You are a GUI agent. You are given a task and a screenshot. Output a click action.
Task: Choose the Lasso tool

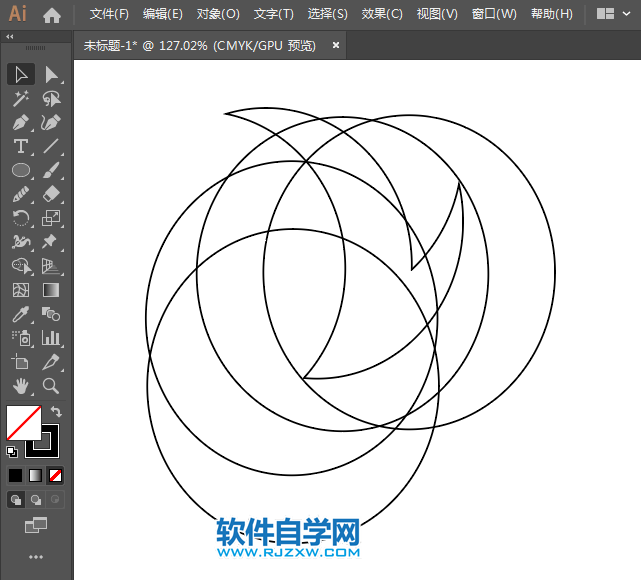coord(51,99)
